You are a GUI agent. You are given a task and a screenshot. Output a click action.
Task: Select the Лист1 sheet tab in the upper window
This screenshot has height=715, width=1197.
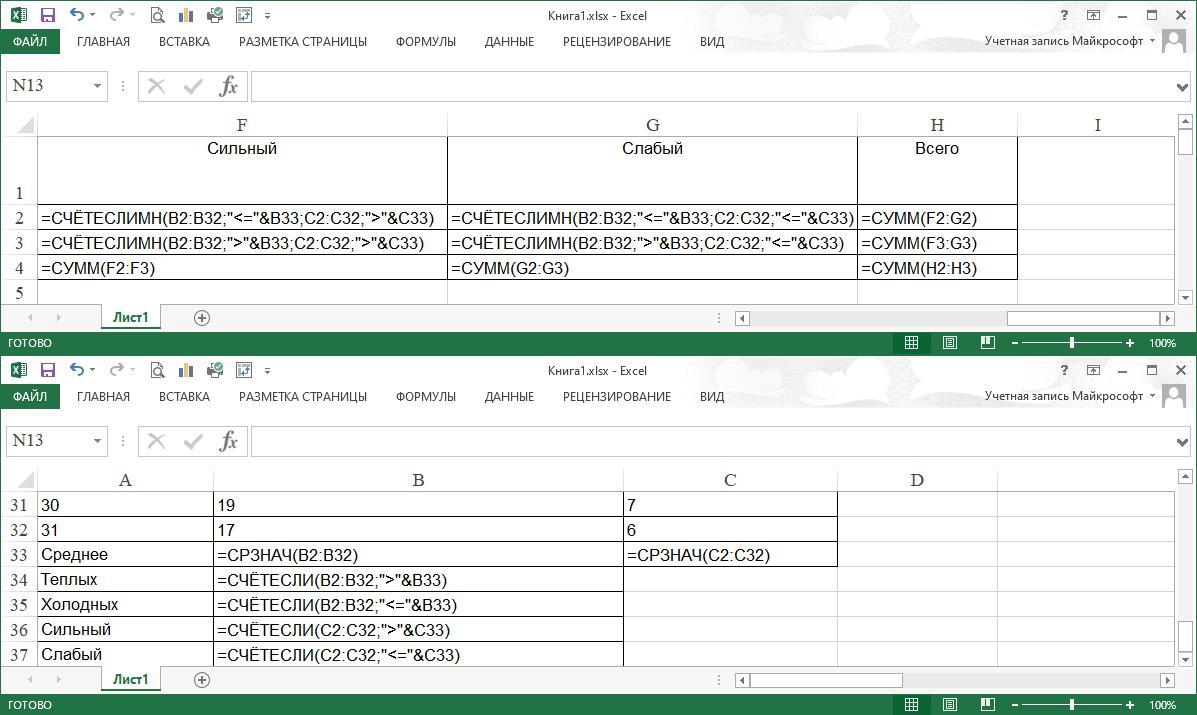131,317
